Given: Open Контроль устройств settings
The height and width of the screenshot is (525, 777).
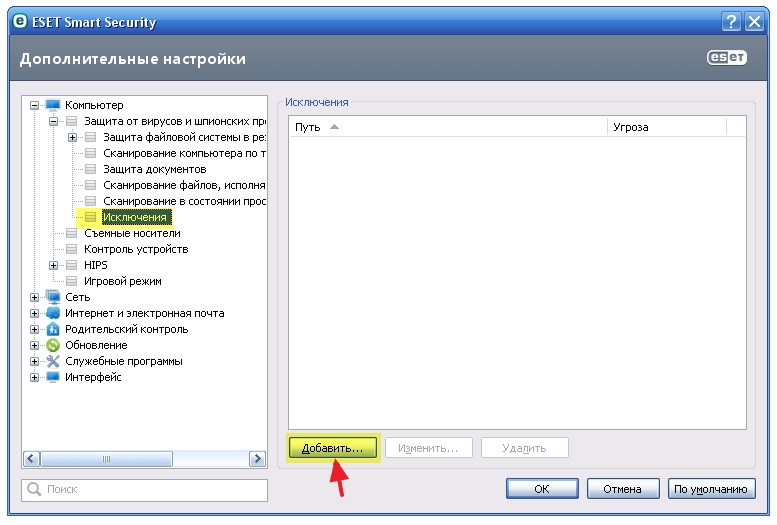Looking at the screenshot, I should pyautogui.click(x=136, y=249).
